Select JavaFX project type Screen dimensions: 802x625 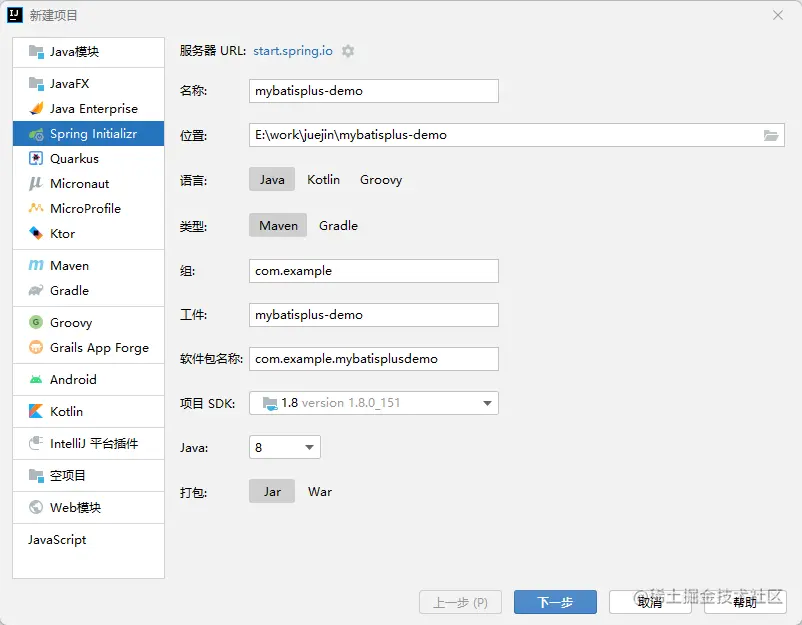tap(88, 83)
